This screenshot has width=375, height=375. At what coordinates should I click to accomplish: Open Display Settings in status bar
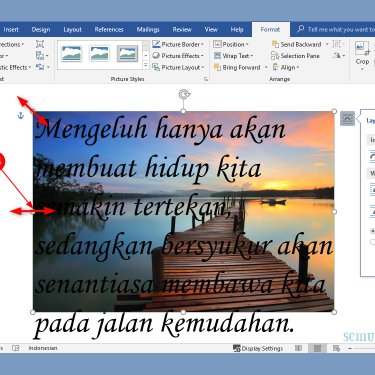point(258,348)
